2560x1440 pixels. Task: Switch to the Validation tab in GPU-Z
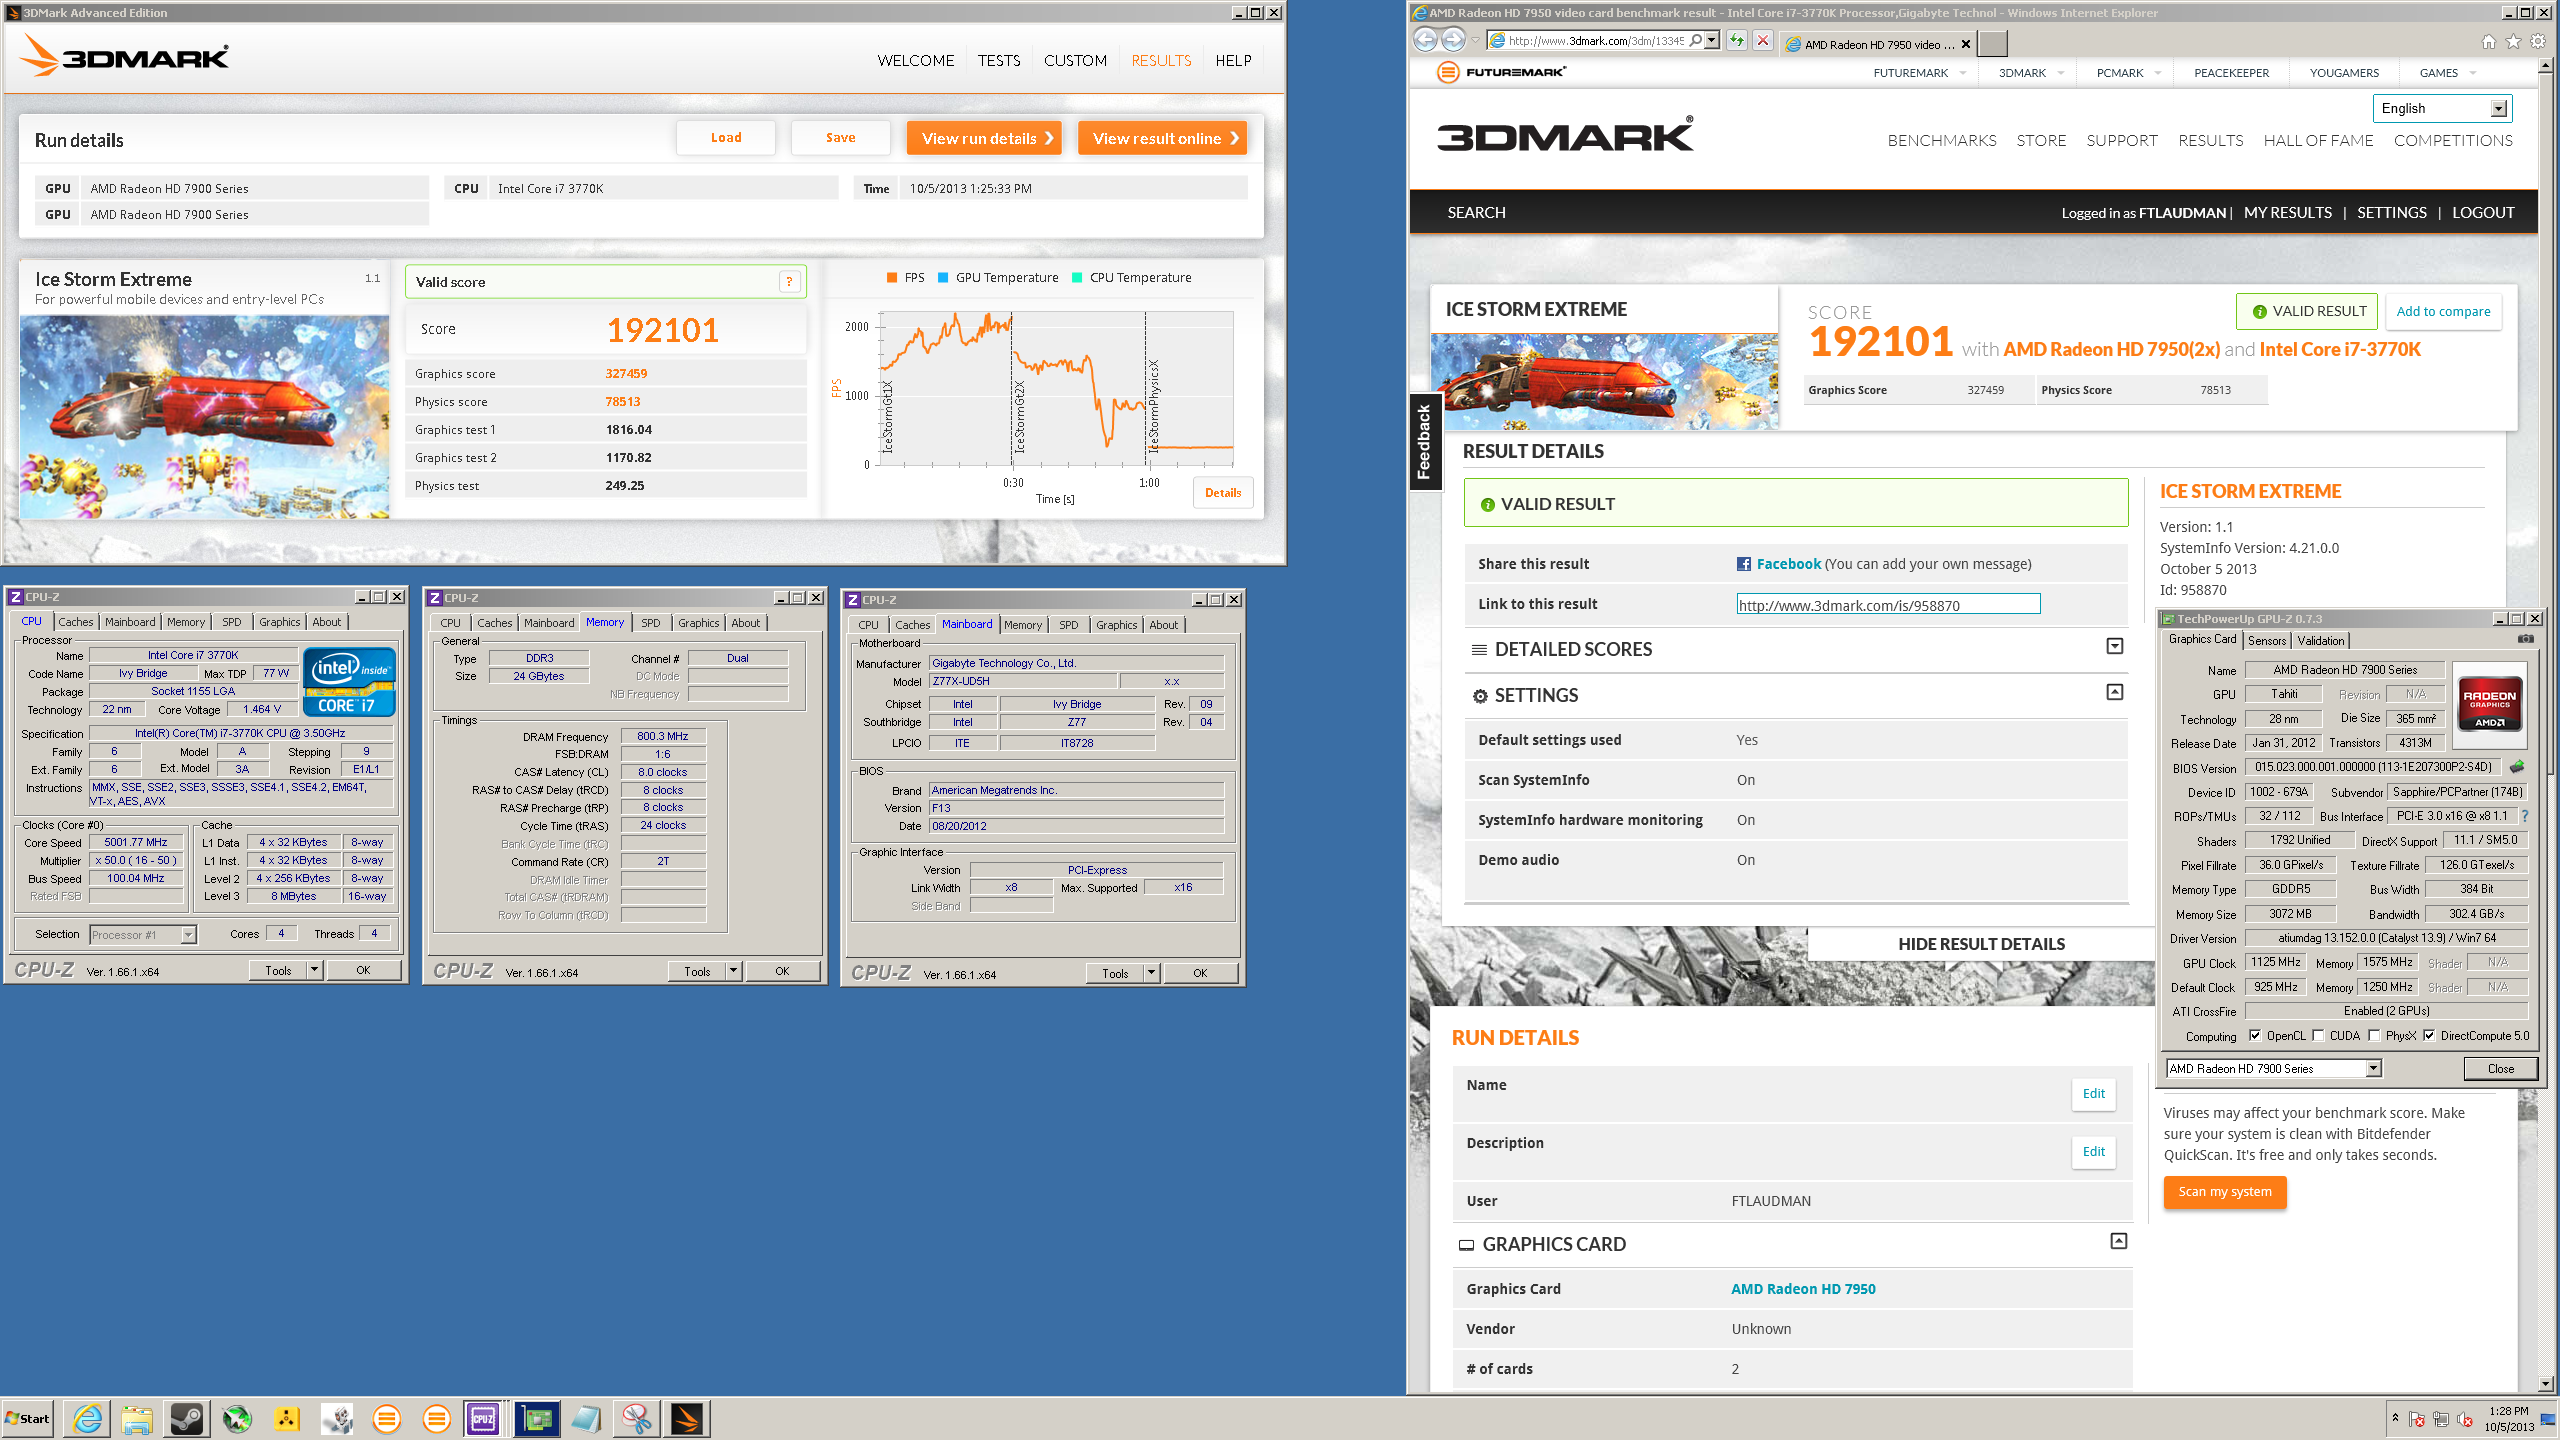2320,641
